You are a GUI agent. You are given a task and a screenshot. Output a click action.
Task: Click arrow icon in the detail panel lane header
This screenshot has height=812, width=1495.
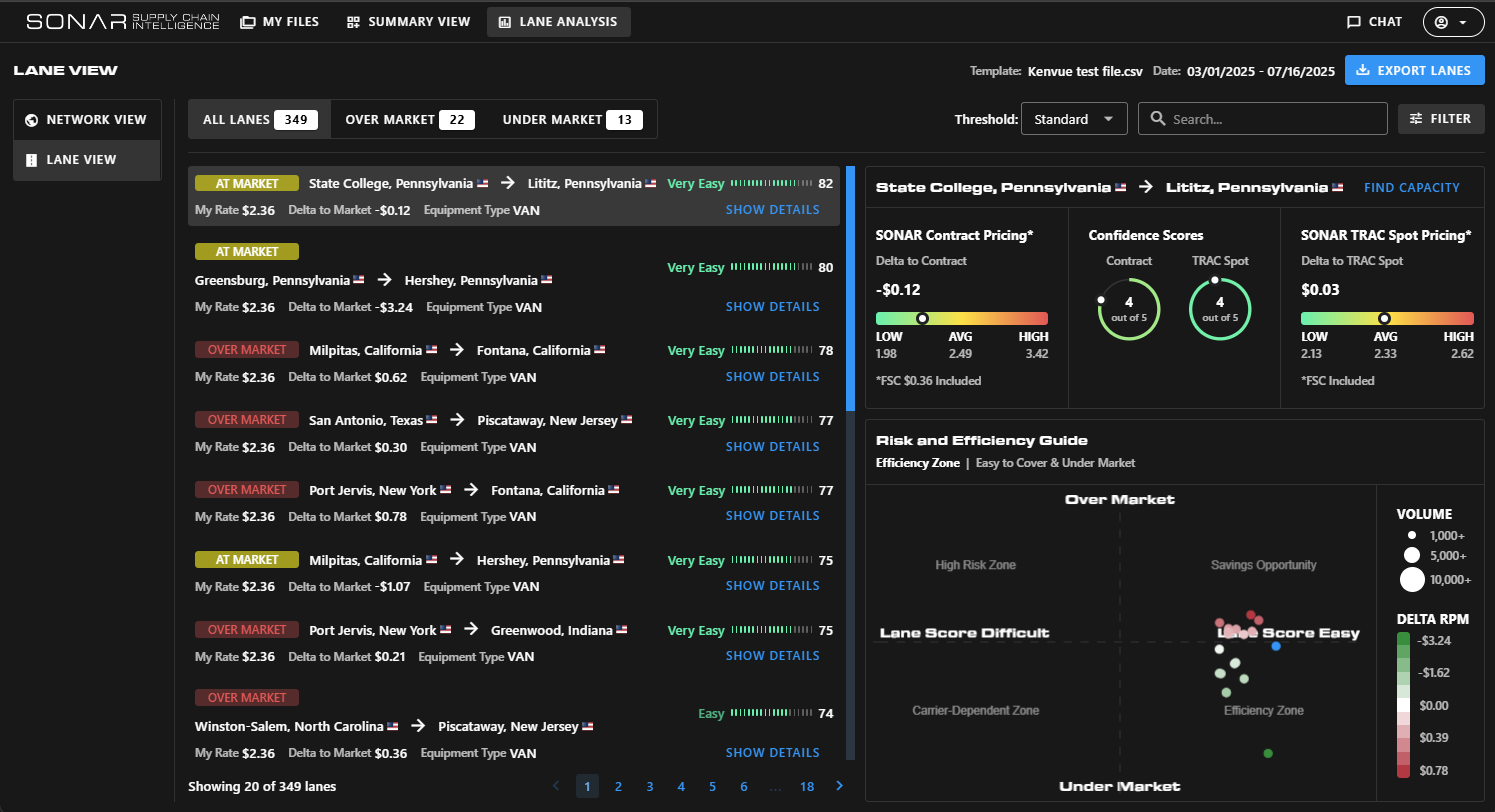click(1146, 187)
